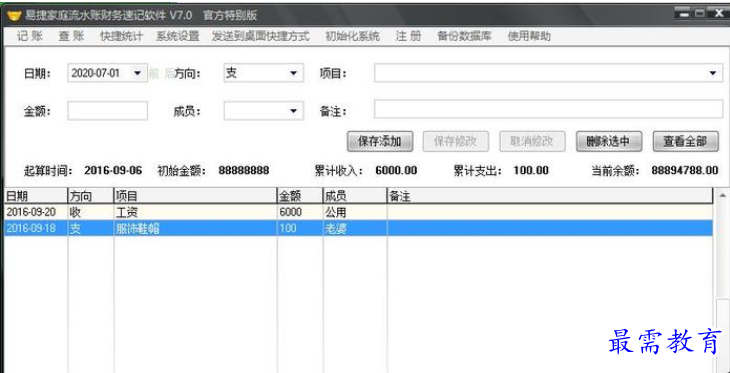730x373 pixels.
Task: Open the 备份数据库 menu
Action: pos(464,36)
